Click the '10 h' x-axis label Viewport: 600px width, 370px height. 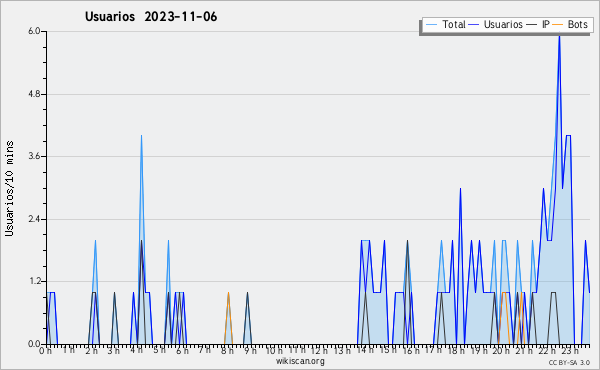point(274,351)
